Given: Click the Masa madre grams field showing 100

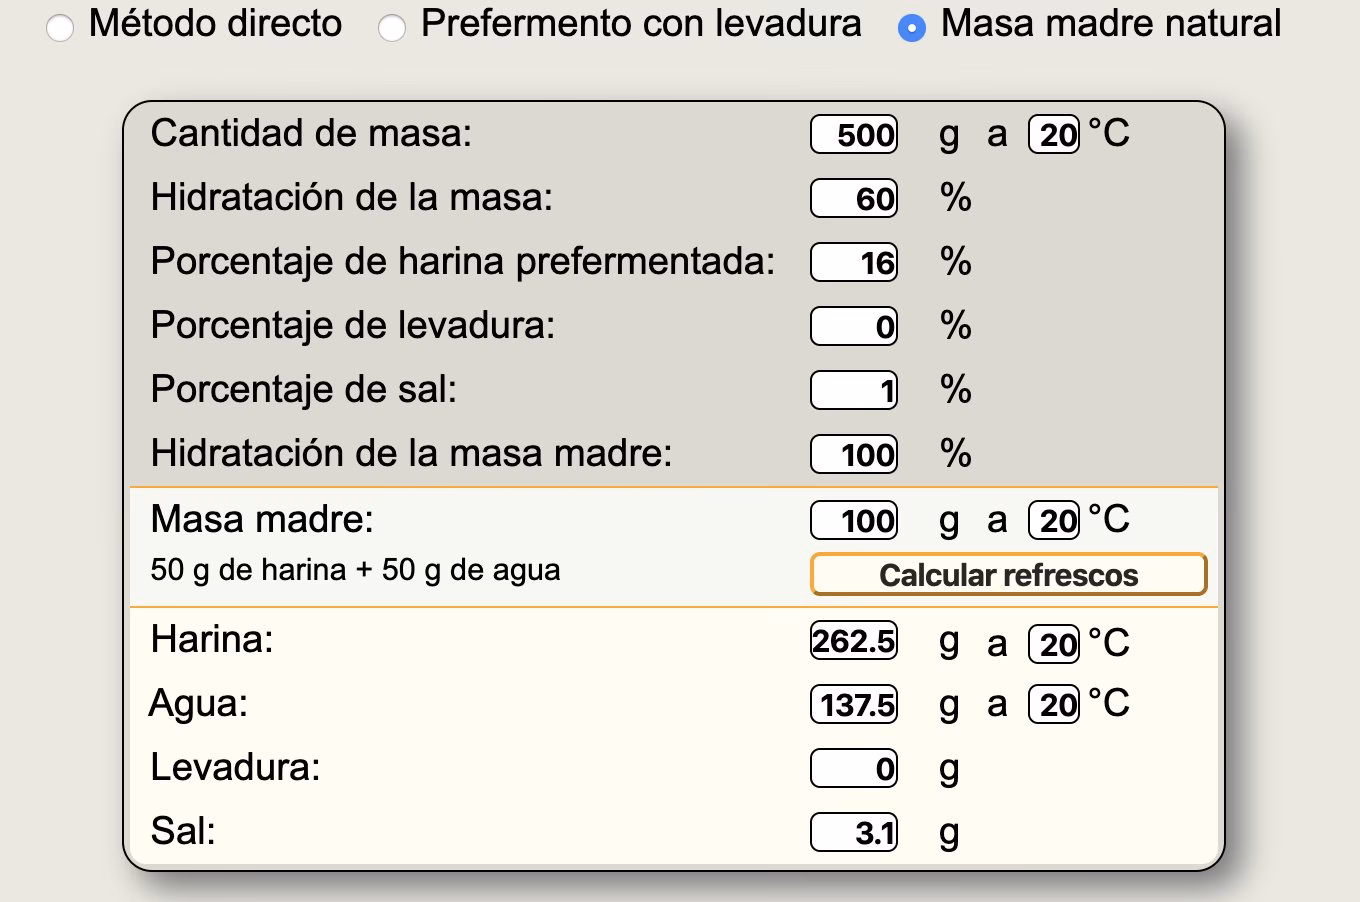Looking at the screenshot, I should [x=852, y=519].
